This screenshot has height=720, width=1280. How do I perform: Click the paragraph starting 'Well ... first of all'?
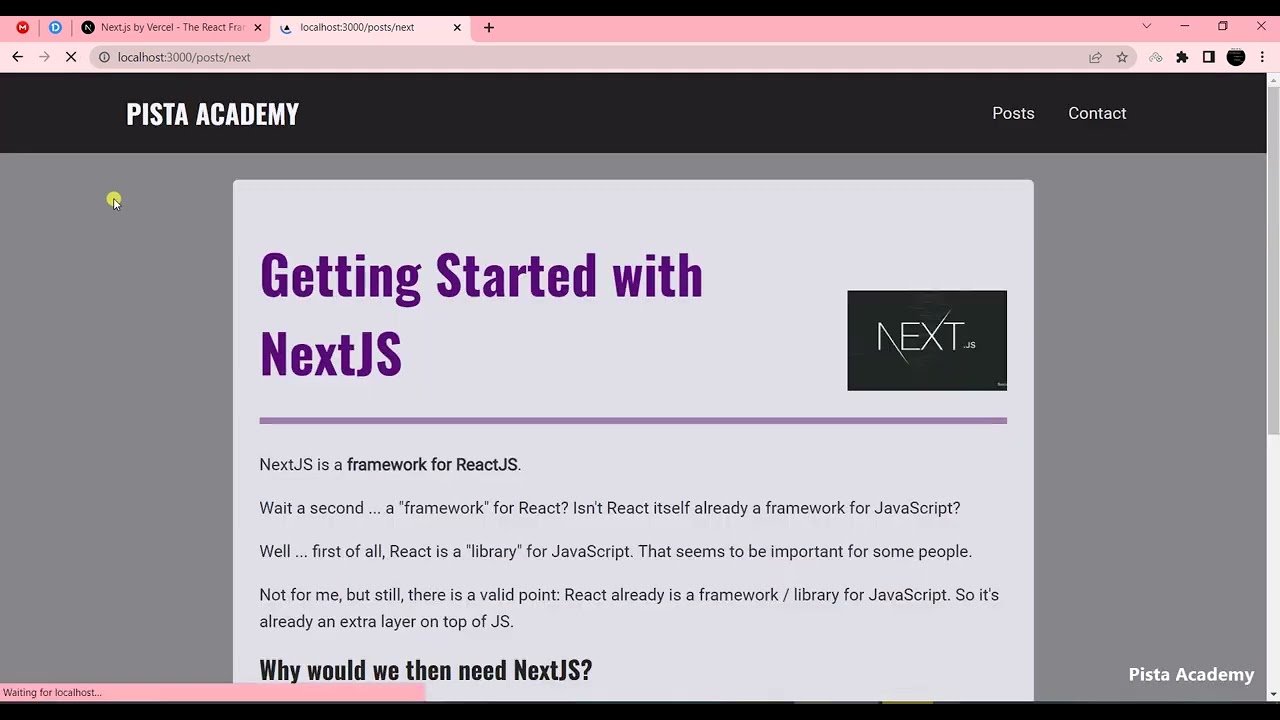pos(615,551)
